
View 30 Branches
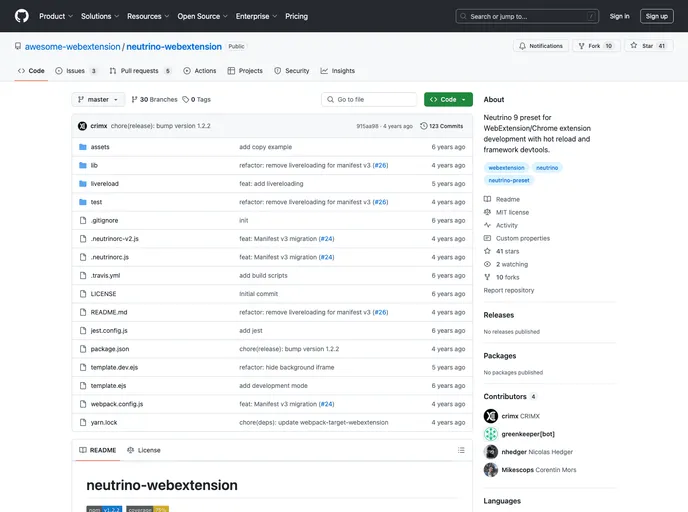click(154, 100)
